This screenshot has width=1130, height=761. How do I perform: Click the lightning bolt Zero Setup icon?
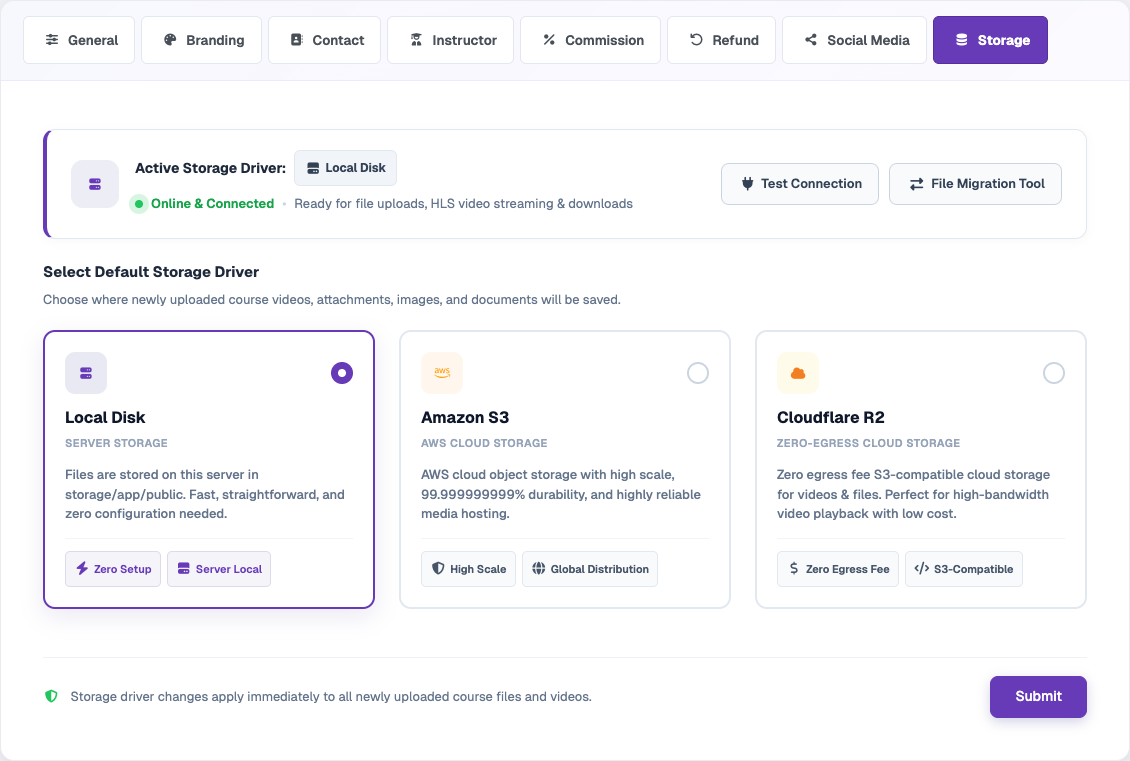tap(82, 569)
